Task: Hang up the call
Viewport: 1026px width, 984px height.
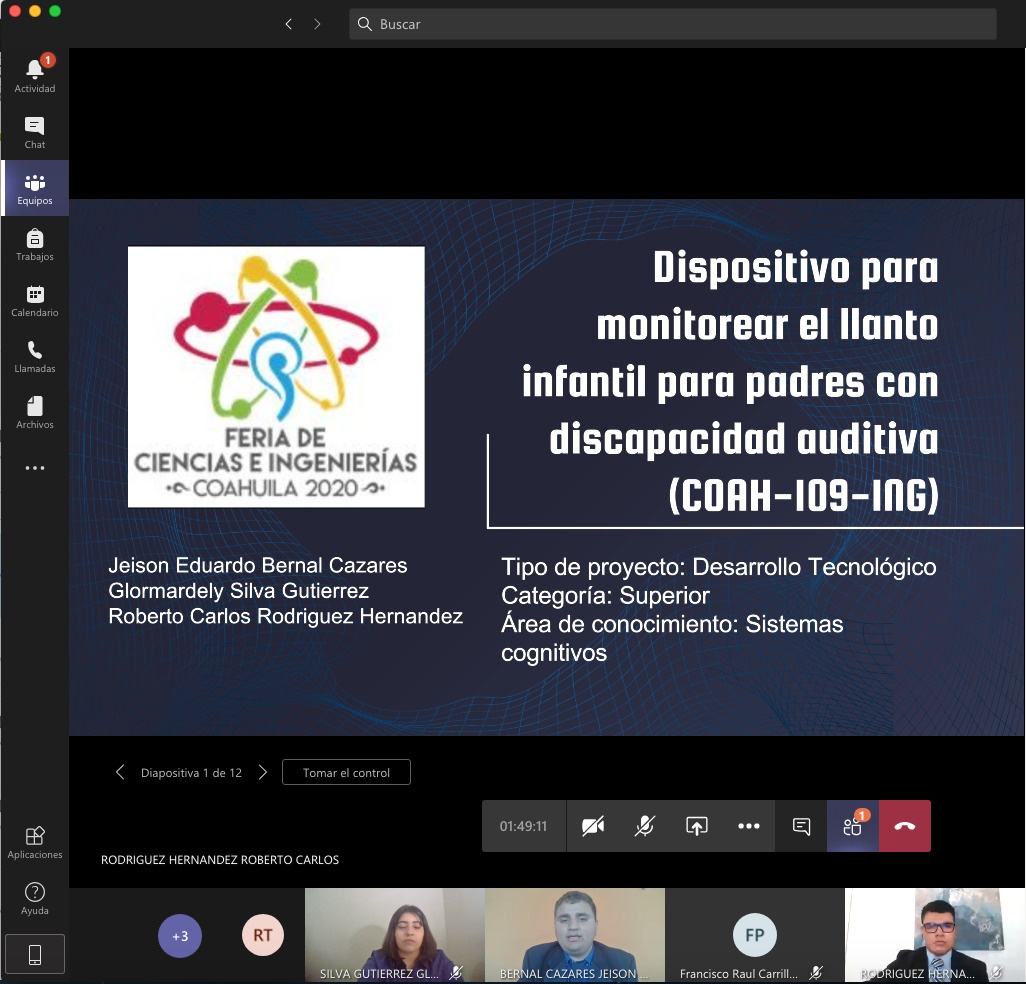Action: coord(905,826)
